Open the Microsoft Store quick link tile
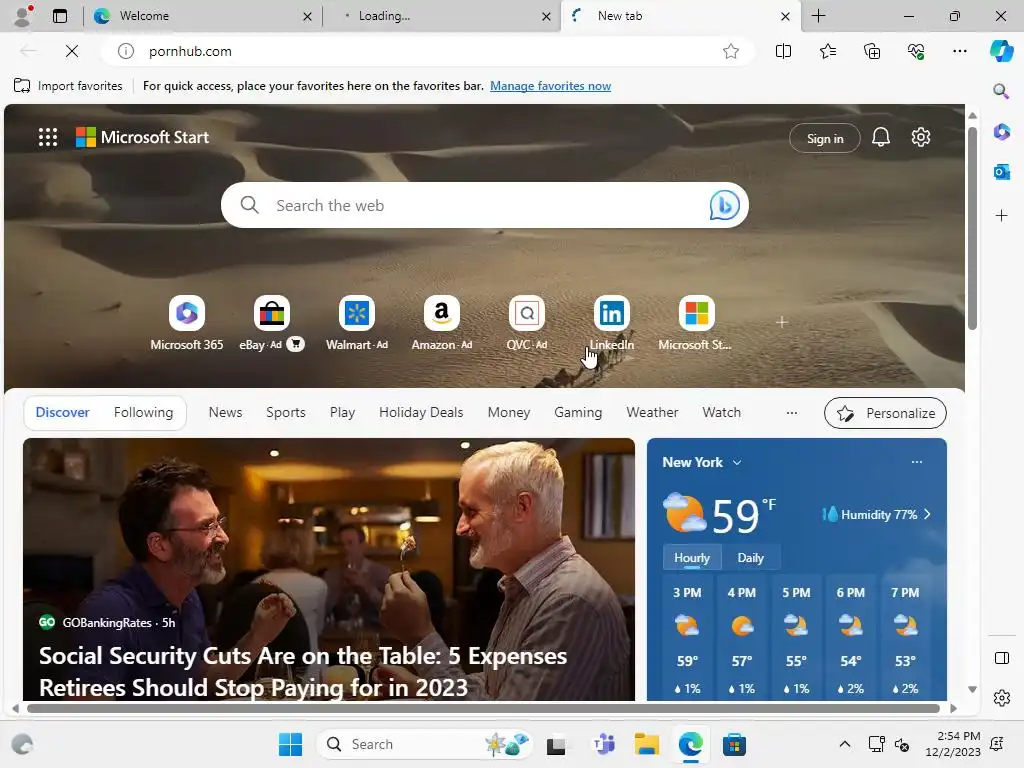1024x768 pixels. coord(696,323)
